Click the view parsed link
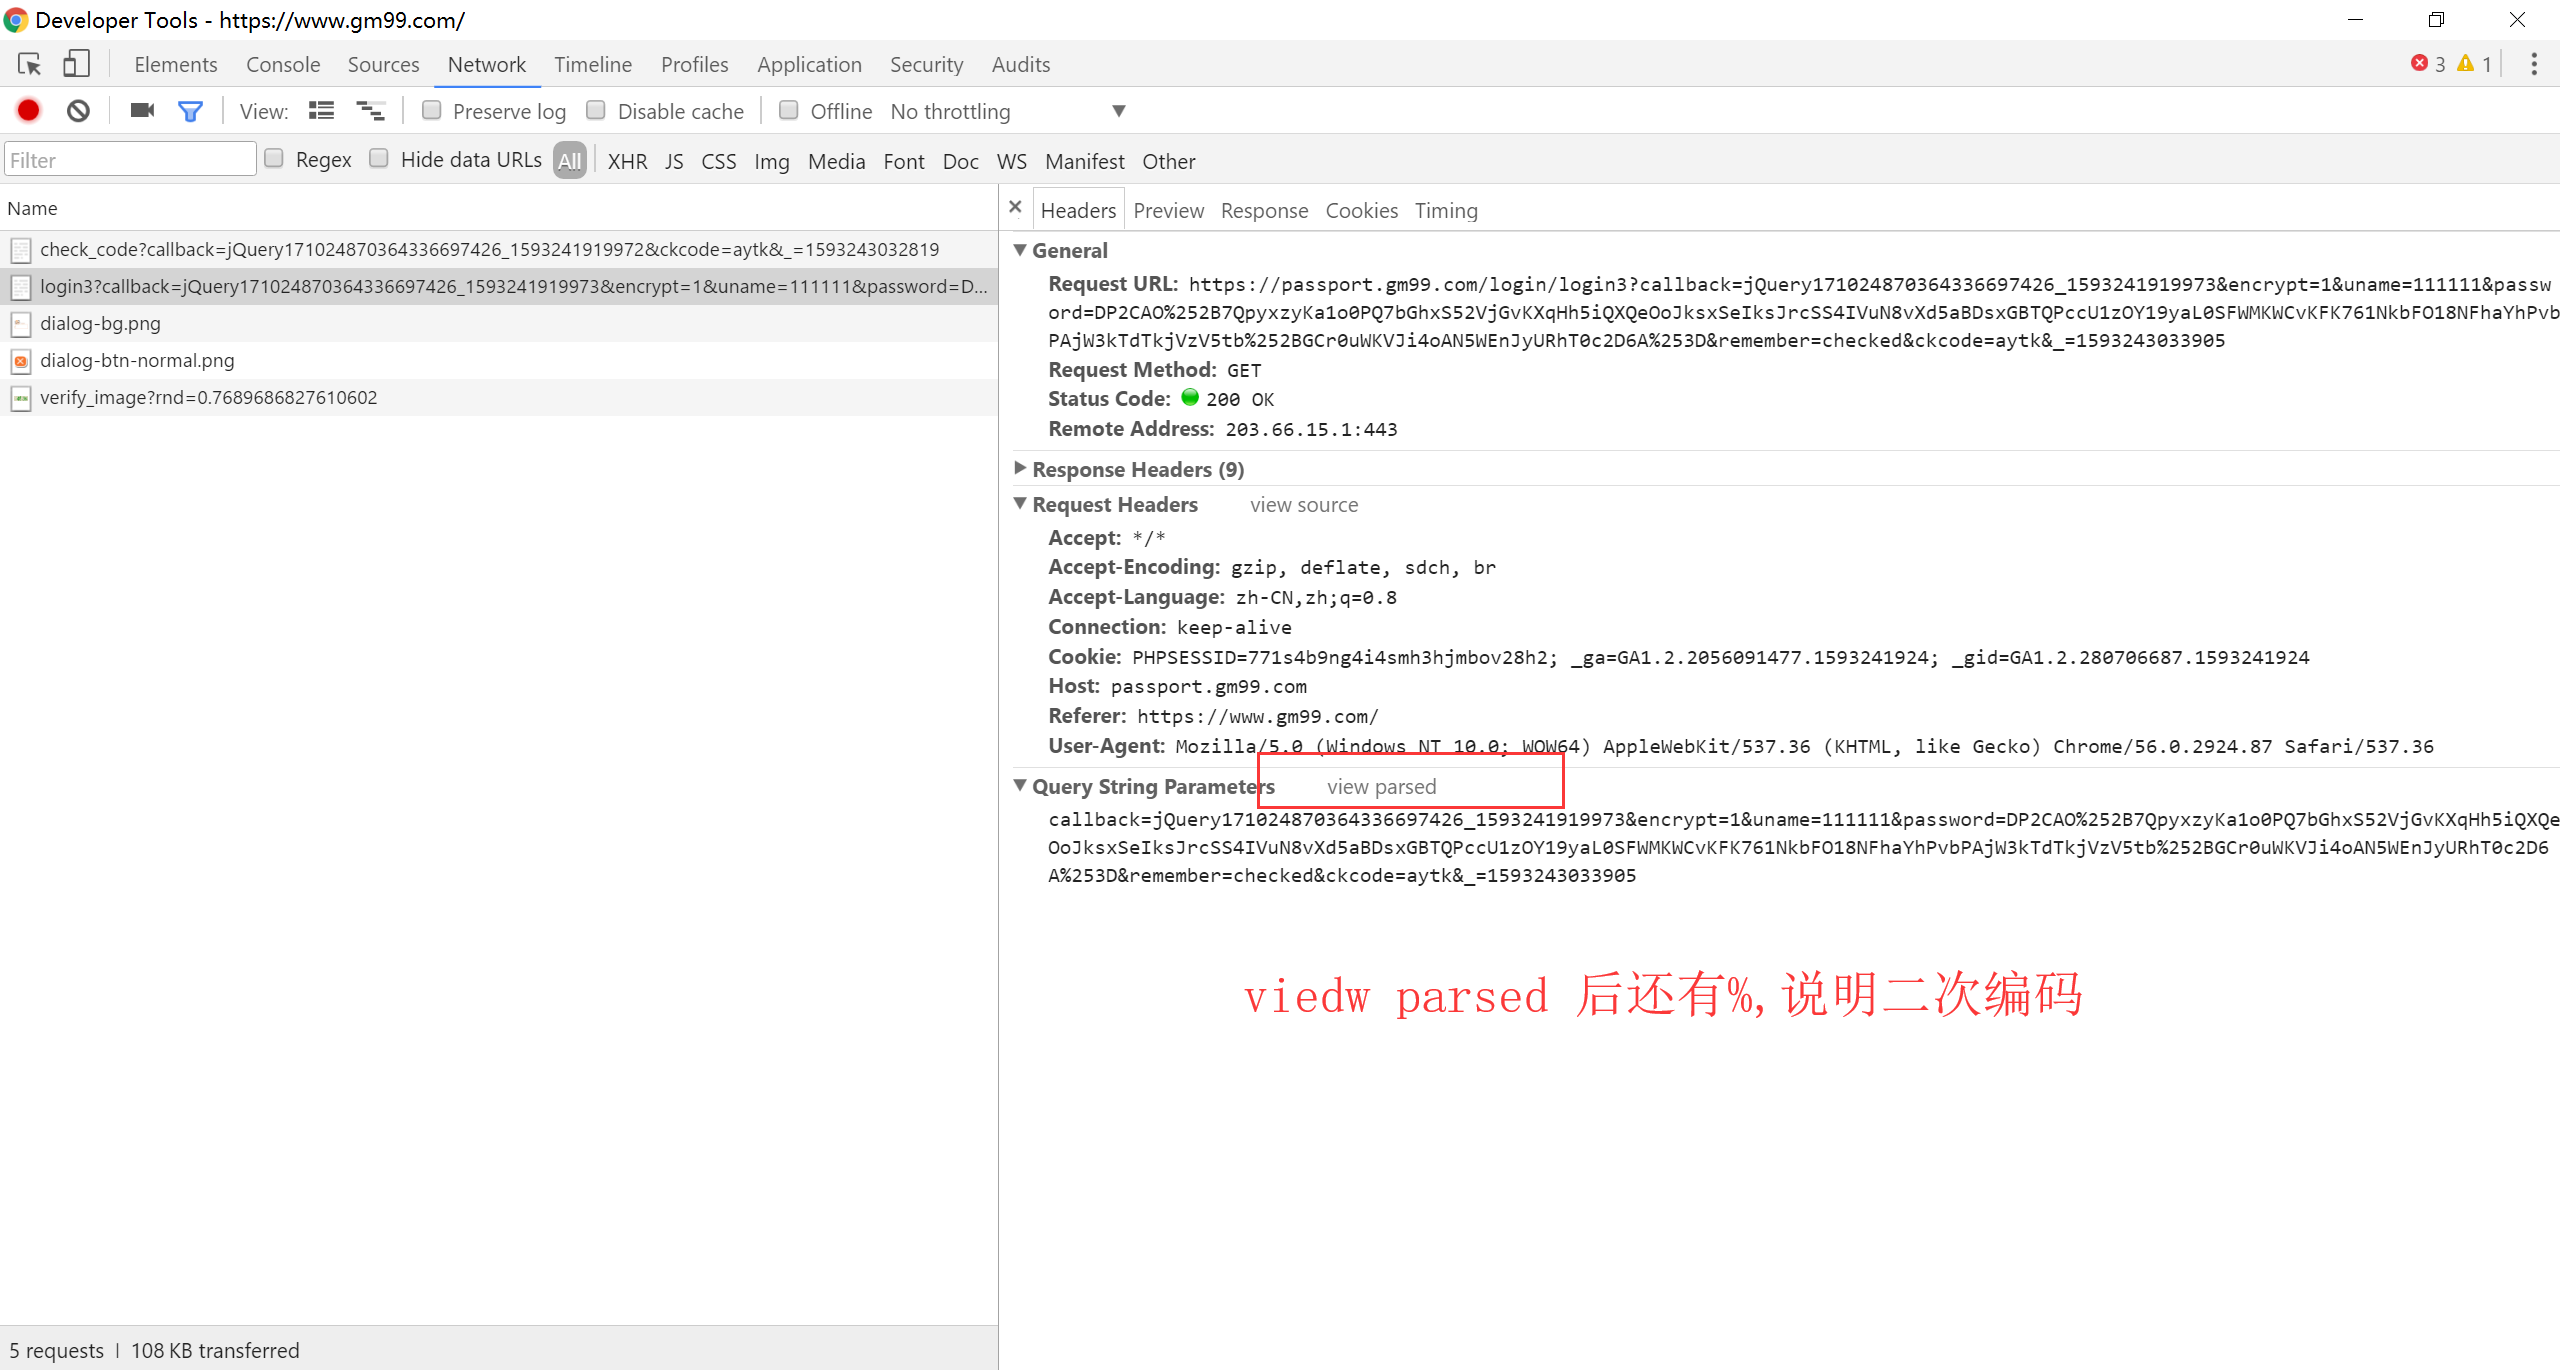Screen dimensions: 2560x1370 1381,787
